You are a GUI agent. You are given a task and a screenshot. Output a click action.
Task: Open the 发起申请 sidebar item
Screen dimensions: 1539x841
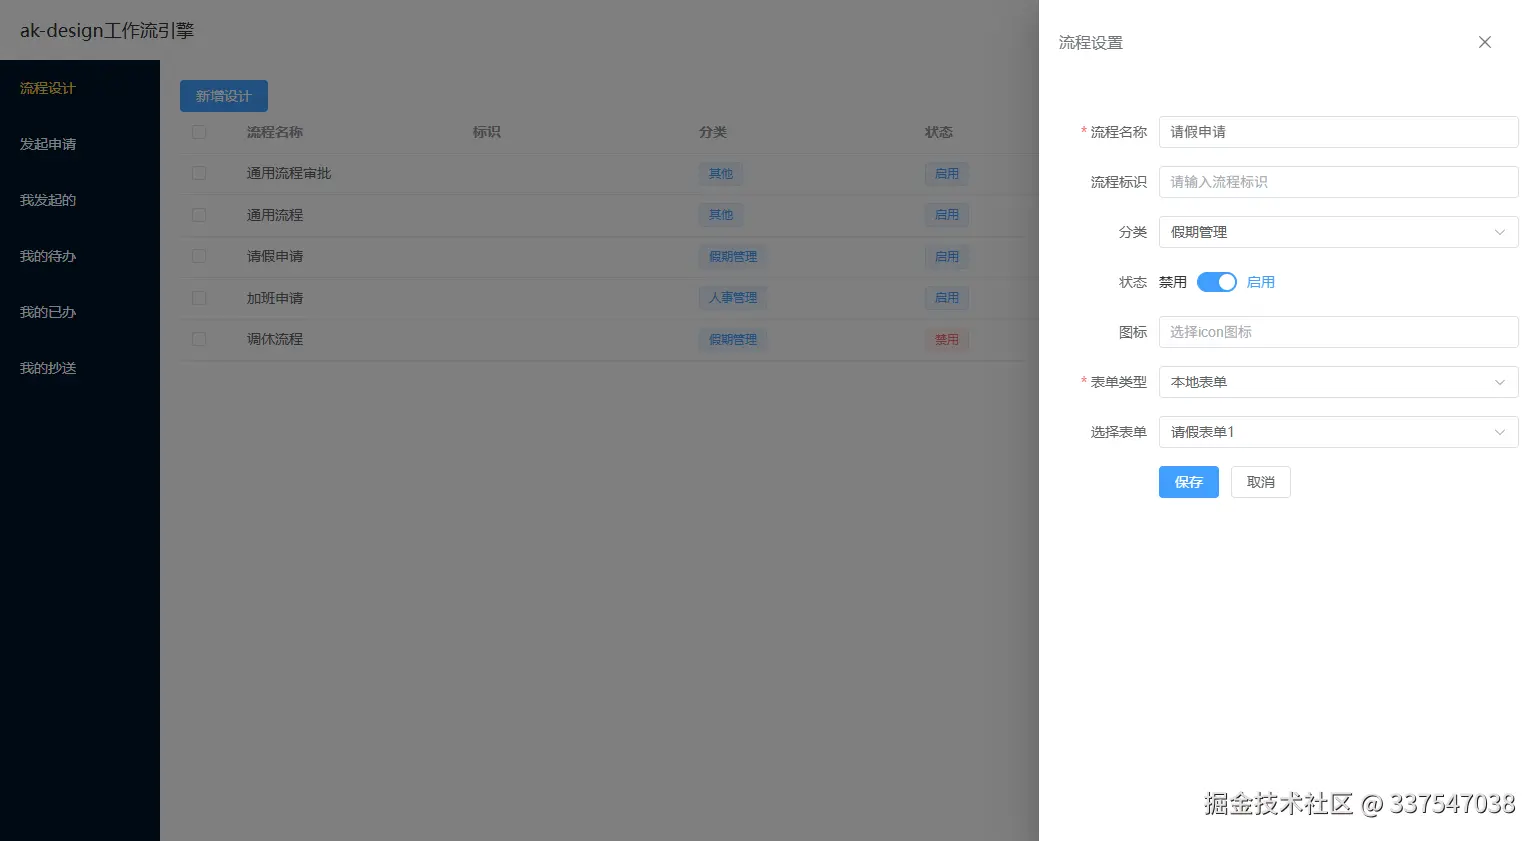click(47, 144)
